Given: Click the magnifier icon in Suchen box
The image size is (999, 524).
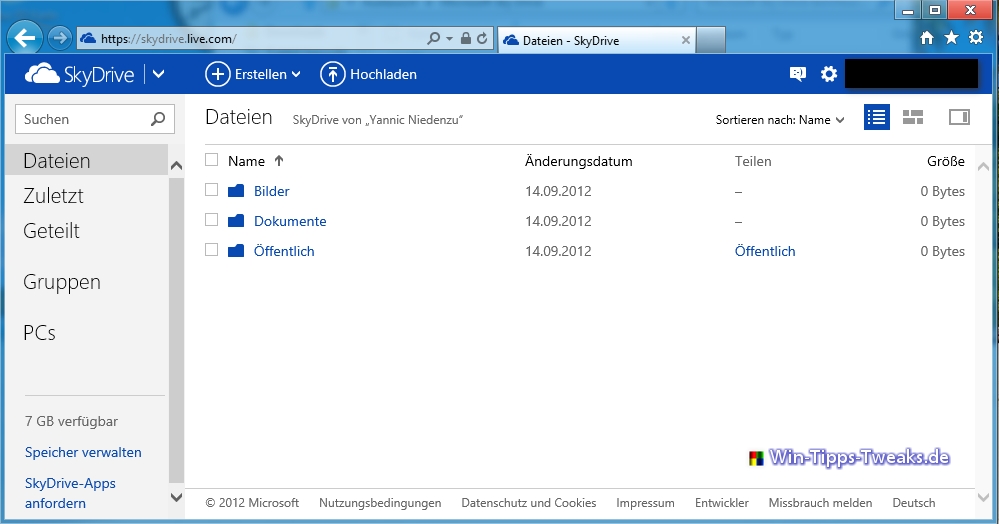Looking at the screenshot, I should (158, 119).
